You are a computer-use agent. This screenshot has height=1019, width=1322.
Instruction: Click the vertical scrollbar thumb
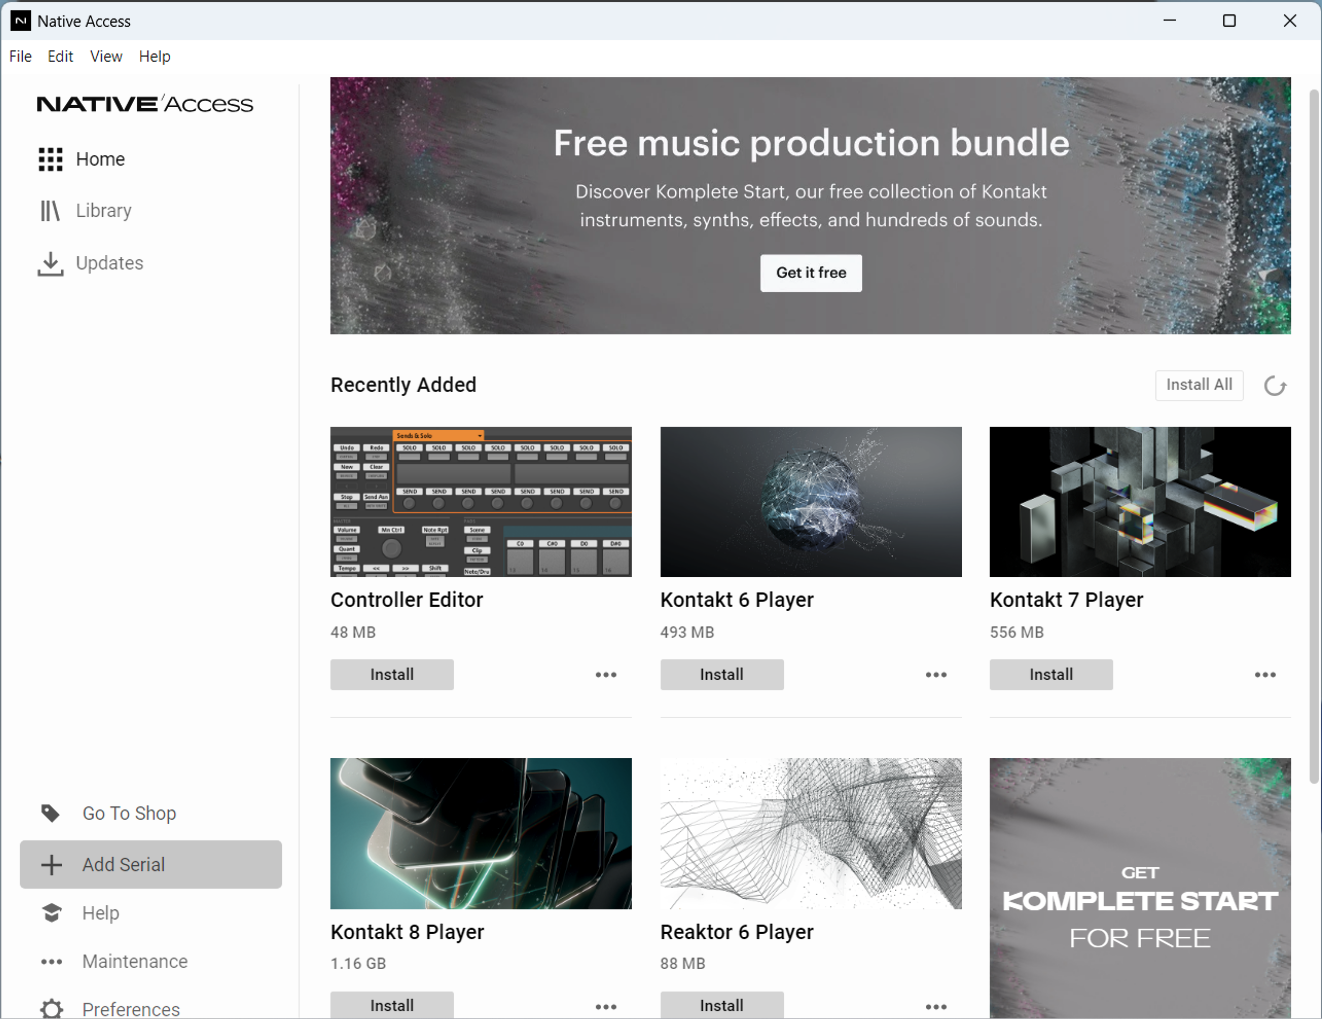coord(1315,435)
